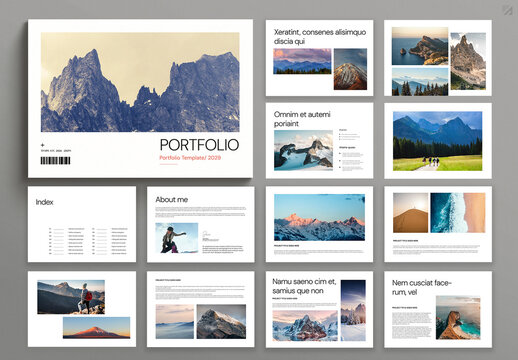Select the aerial ocean beach photo

458,213
